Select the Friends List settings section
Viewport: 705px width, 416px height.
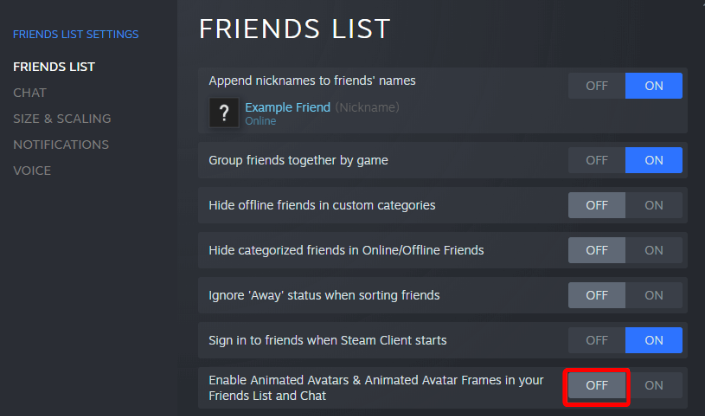pyautogui.click(x=54, y=67)
